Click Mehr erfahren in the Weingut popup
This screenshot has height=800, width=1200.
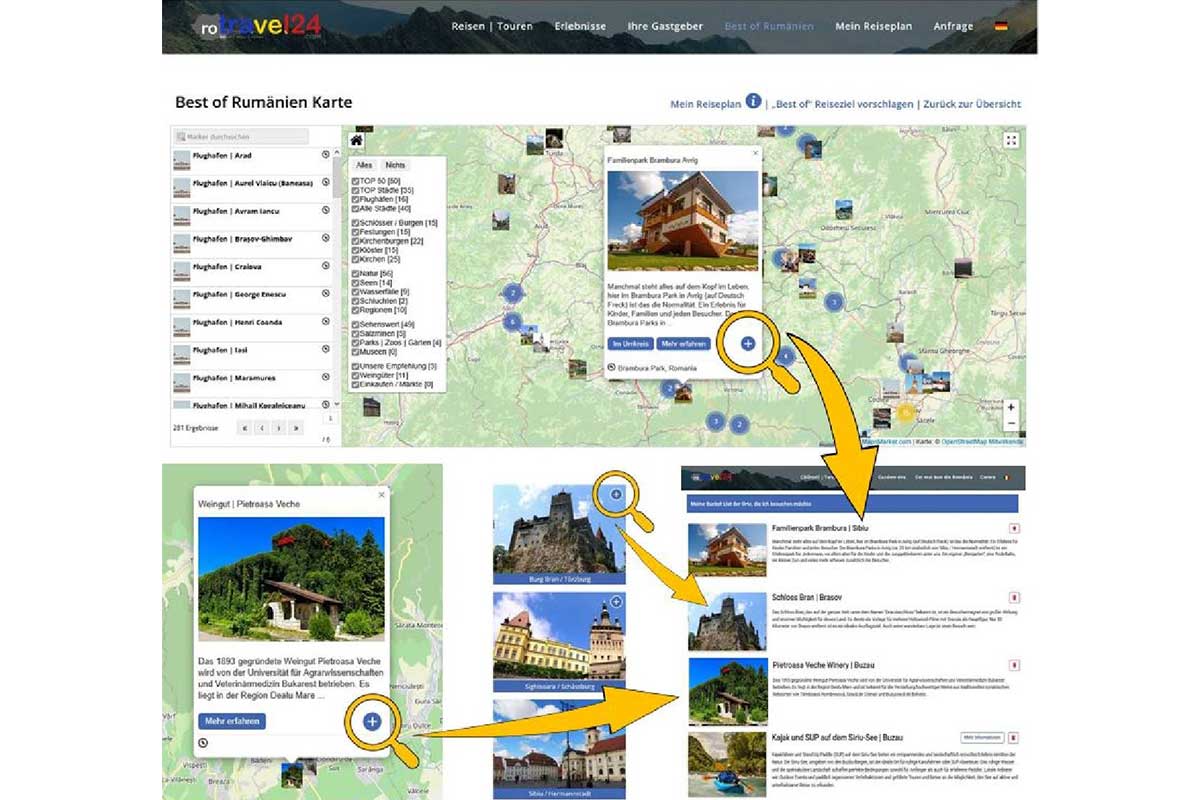tap(232, 721)
